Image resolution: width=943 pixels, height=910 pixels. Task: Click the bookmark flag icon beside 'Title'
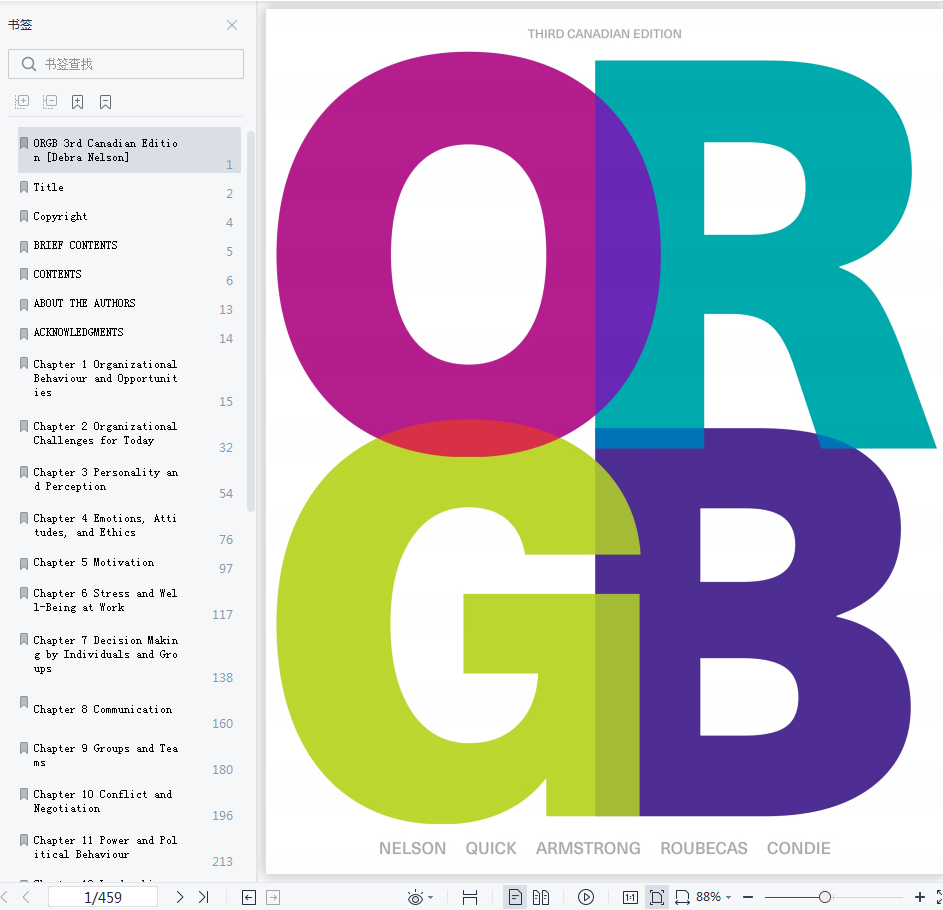tap(24, 187)
